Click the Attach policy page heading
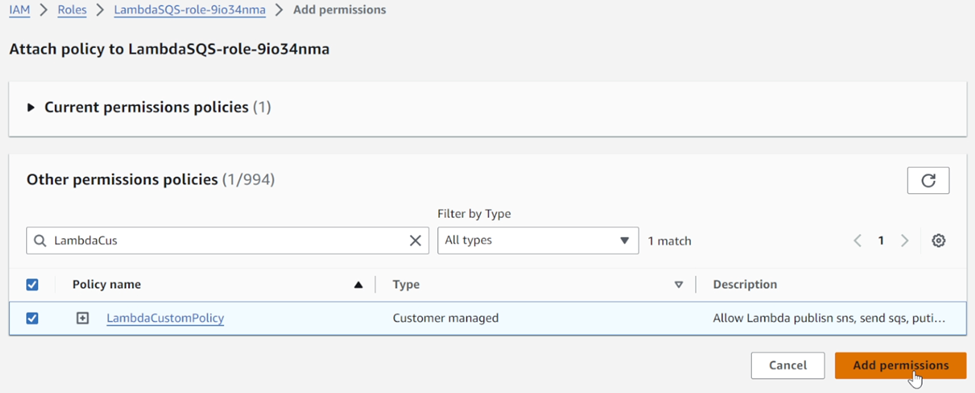975x393 pixels. click(x=169, y=50)
